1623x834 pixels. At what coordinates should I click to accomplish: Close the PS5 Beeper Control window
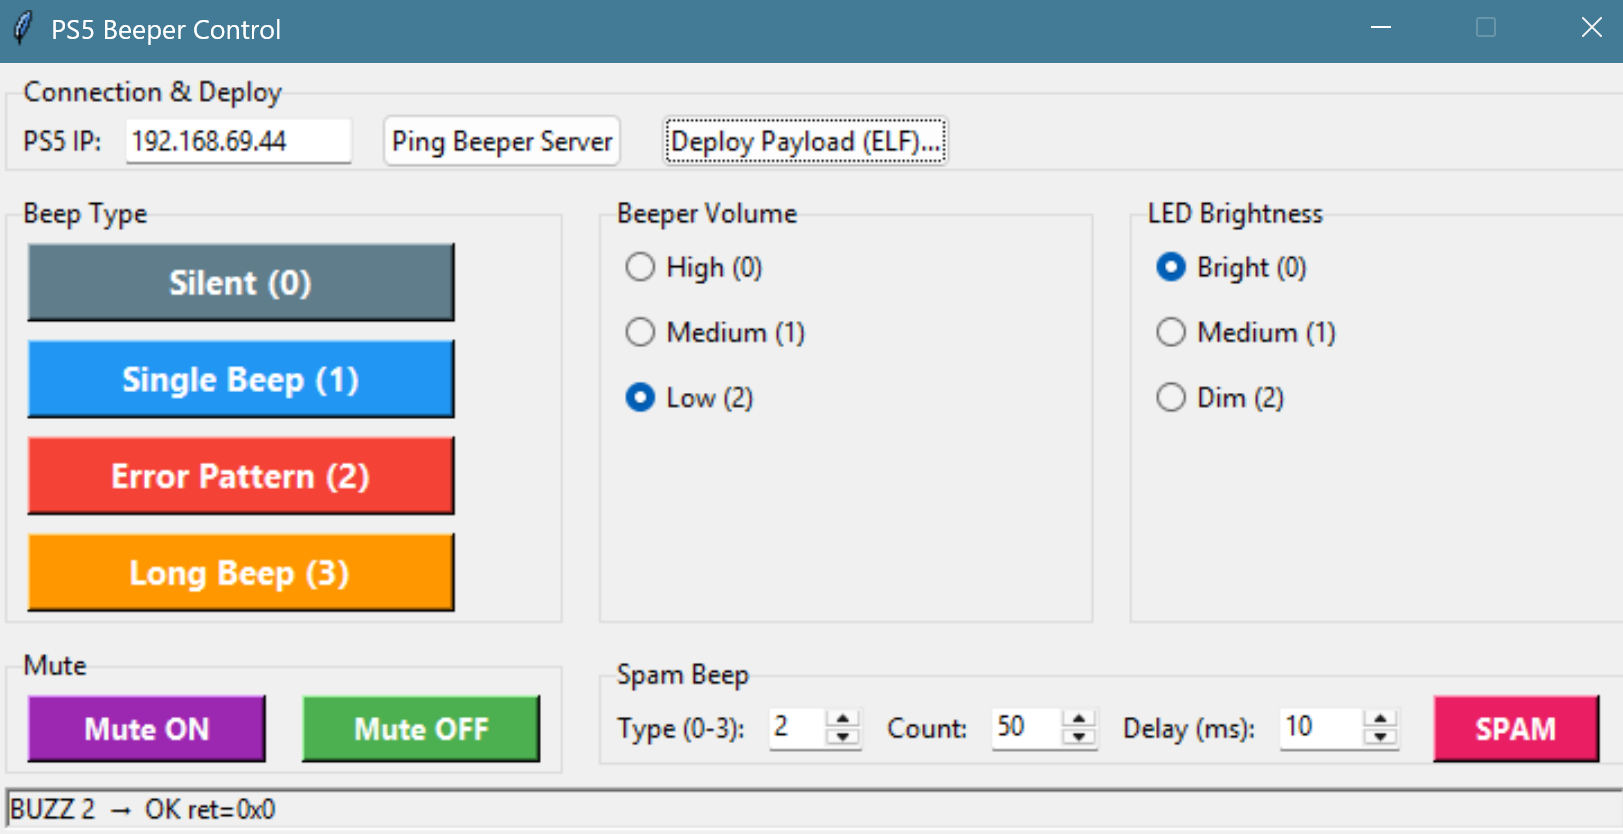tap(1591, 28)
